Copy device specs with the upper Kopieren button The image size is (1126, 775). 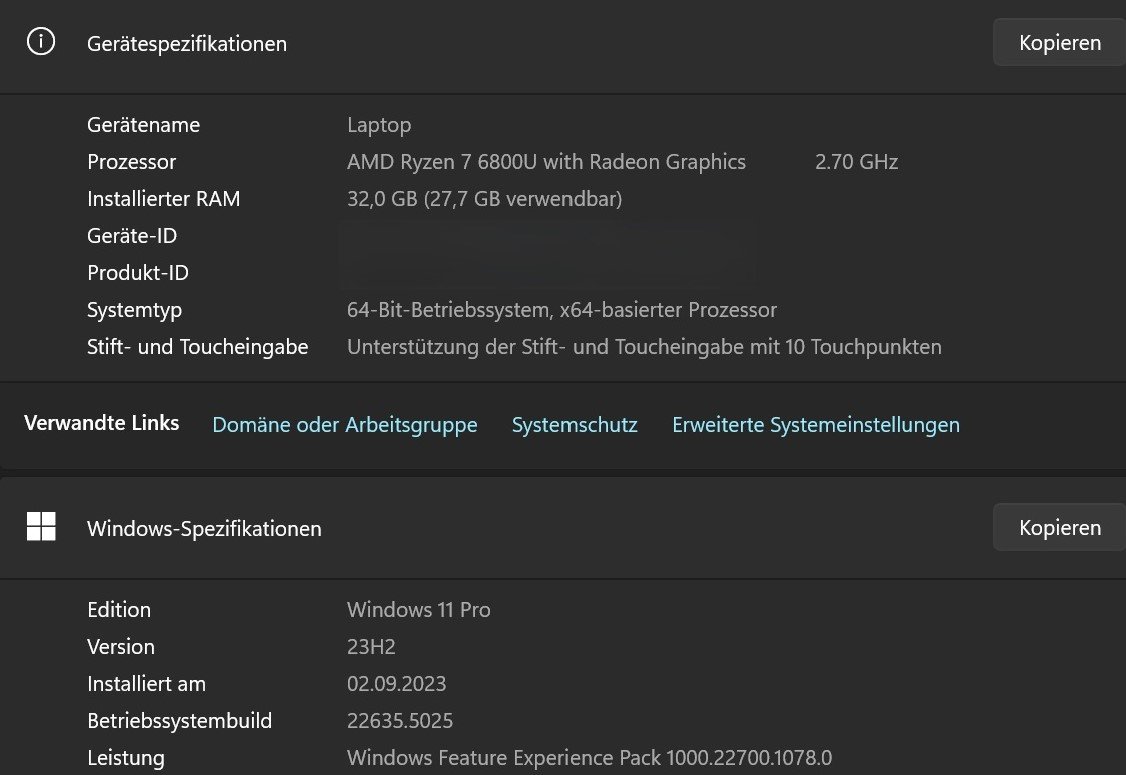pos(1059,43)
